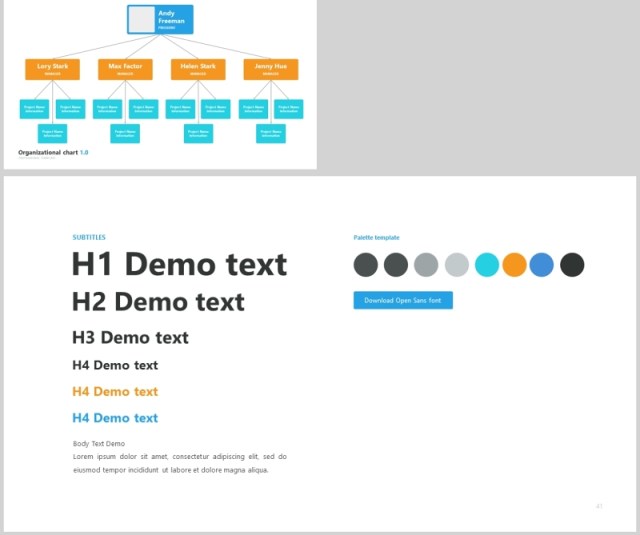Click the Andy Freeman box in org chart
Viewport: 640px width, 535px height.
point(160,20)
